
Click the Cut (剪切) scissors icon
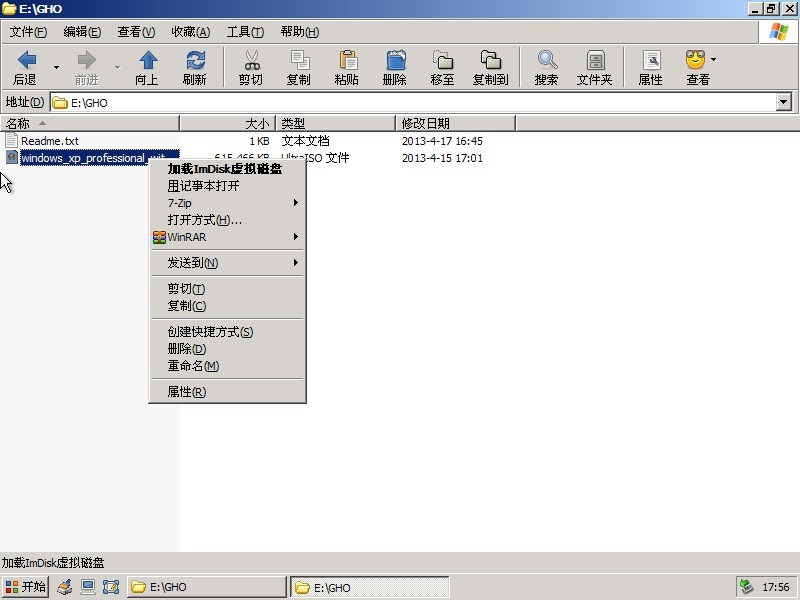click(x=251, y=60)
